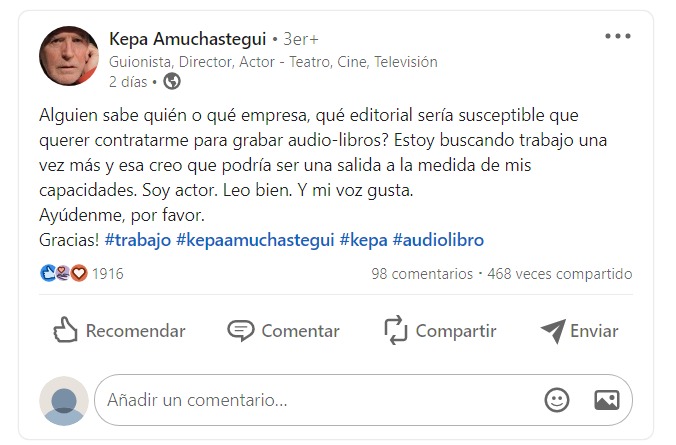Screen dimensions: 676x445
Task: View the 468 veces compartido list
Action: tap(560, 274)
